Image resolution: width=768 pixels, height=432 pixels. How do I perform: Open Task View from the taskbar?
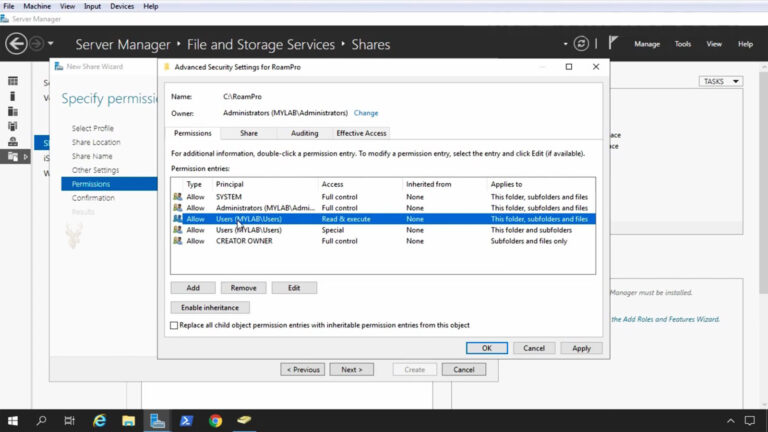70,421
